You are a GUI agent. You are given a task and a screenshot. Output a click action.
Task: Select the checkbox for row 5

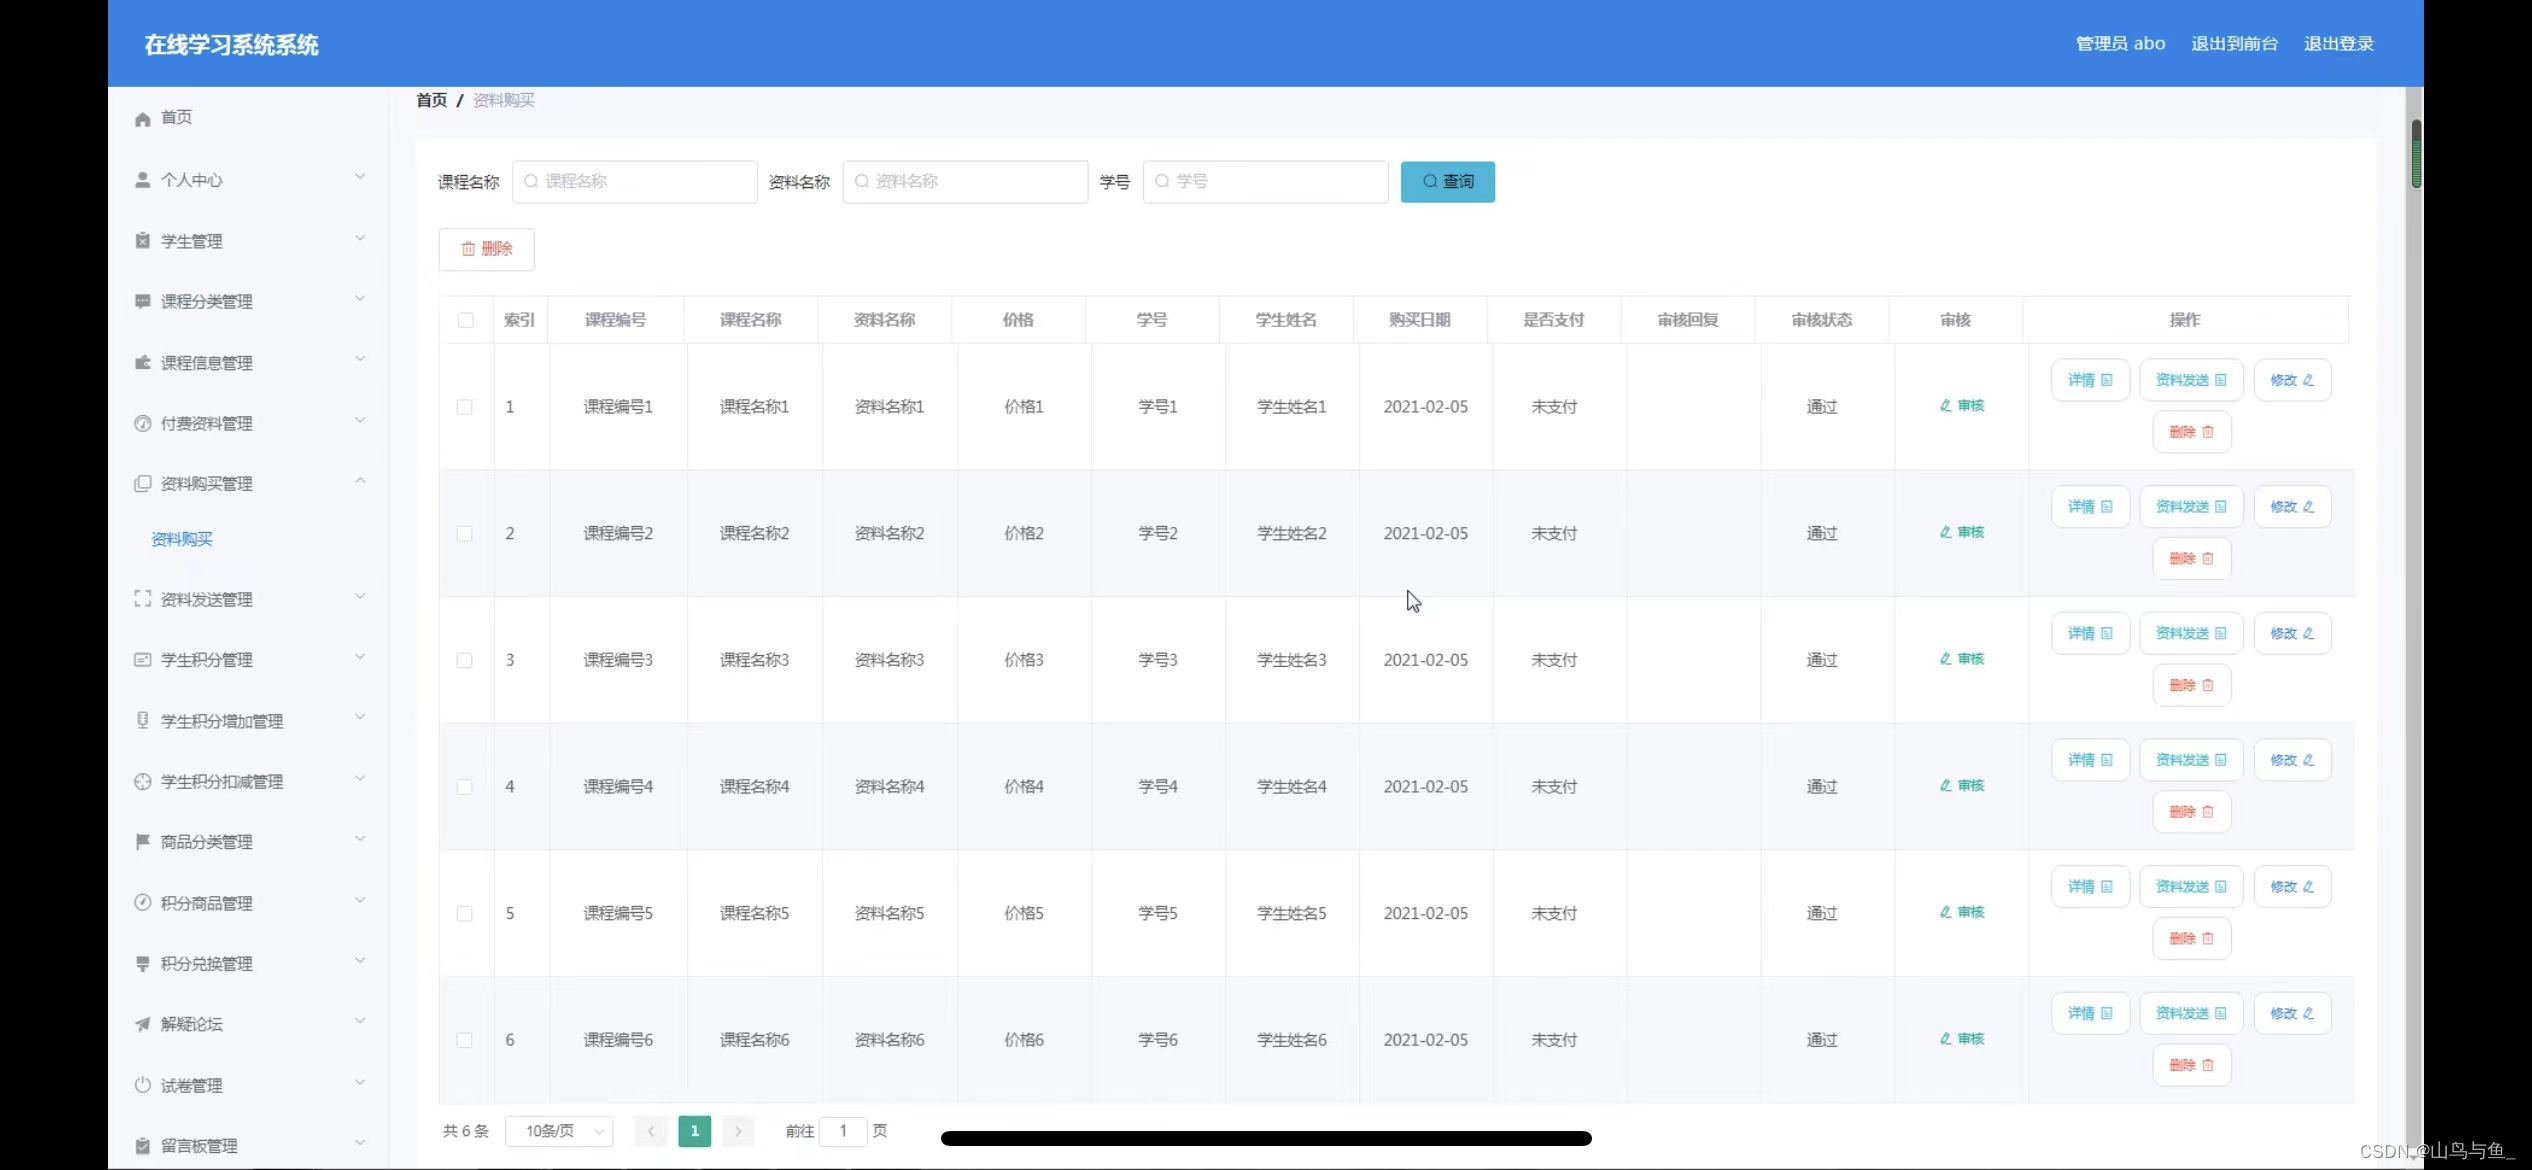[465, 913]
